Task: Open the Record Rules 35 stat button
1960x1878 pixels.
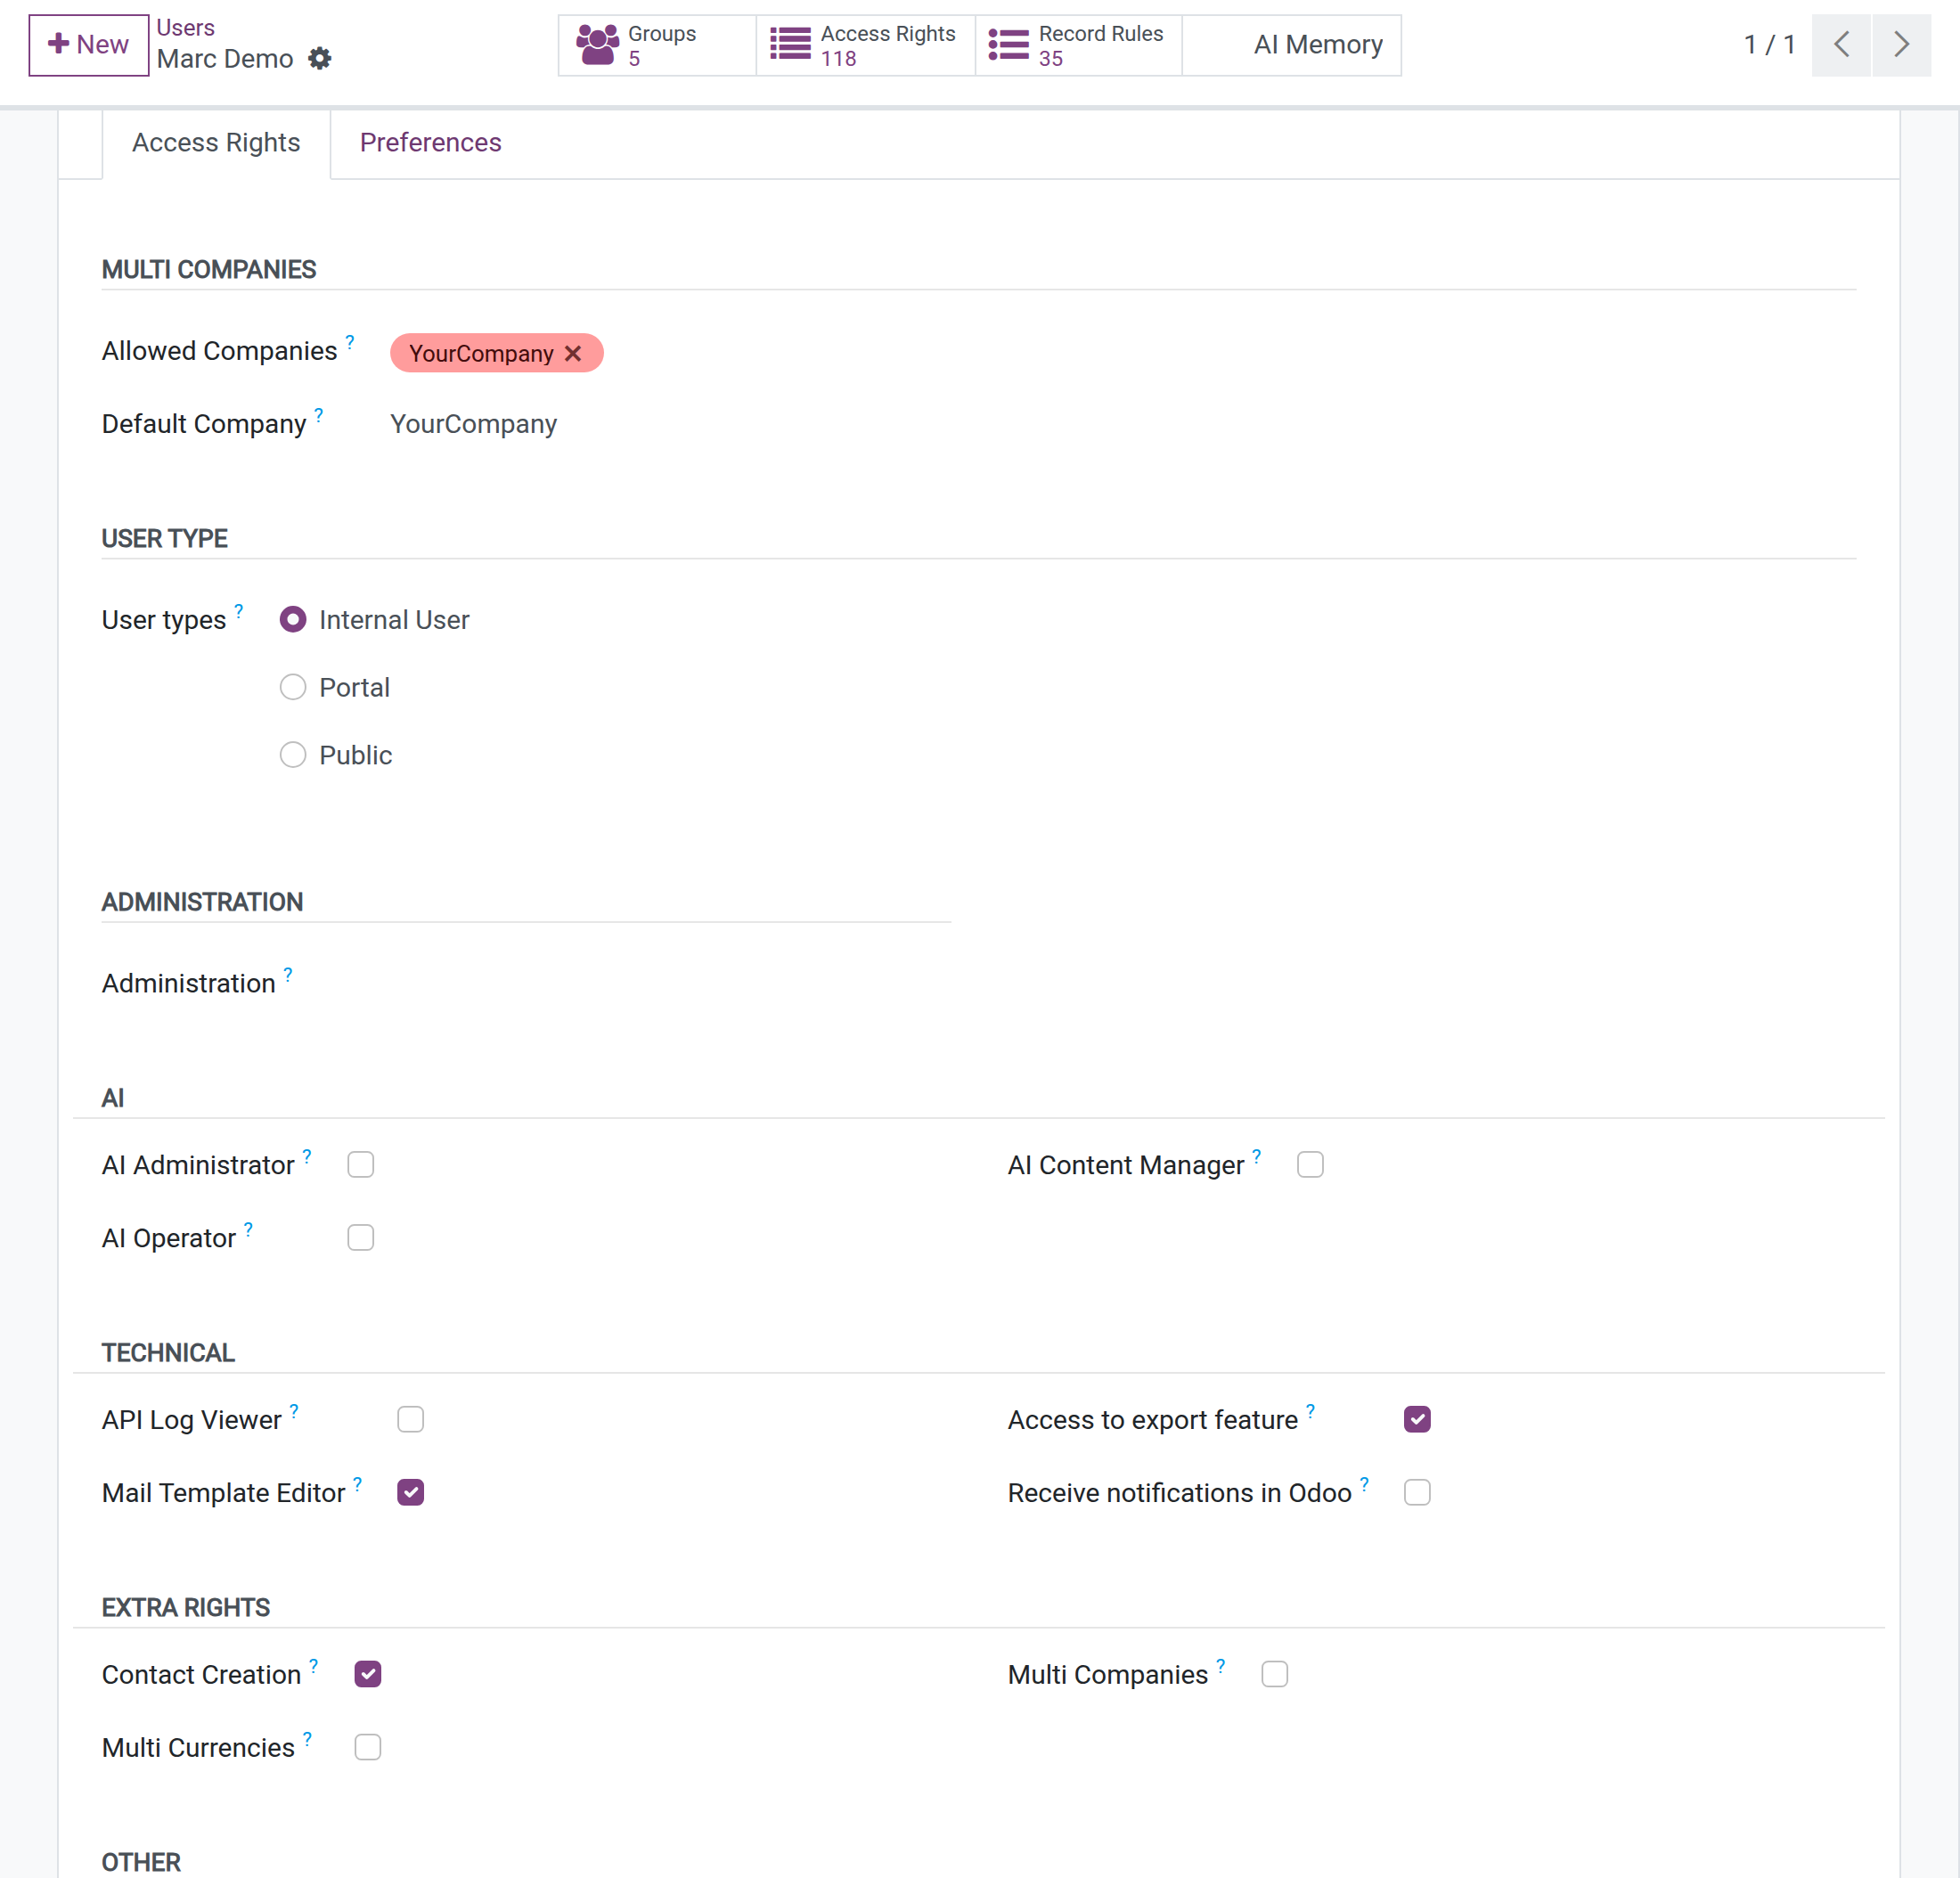Action: (x=1078, y=45)
